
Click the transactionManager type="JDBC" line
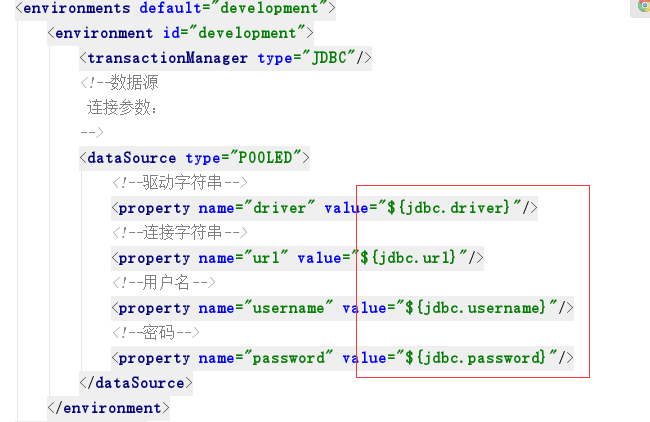click(x=226, y=58)
